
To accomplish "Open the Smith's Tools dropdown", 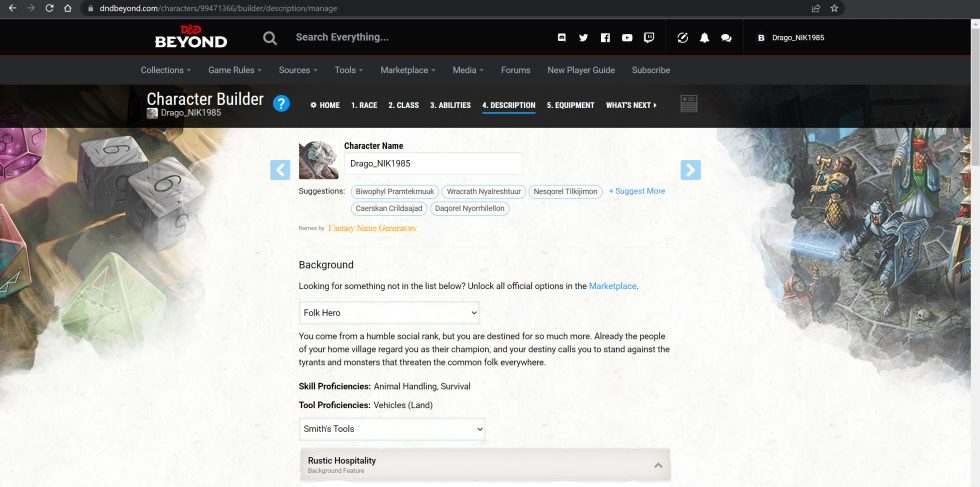I will [x=392, y=429].
